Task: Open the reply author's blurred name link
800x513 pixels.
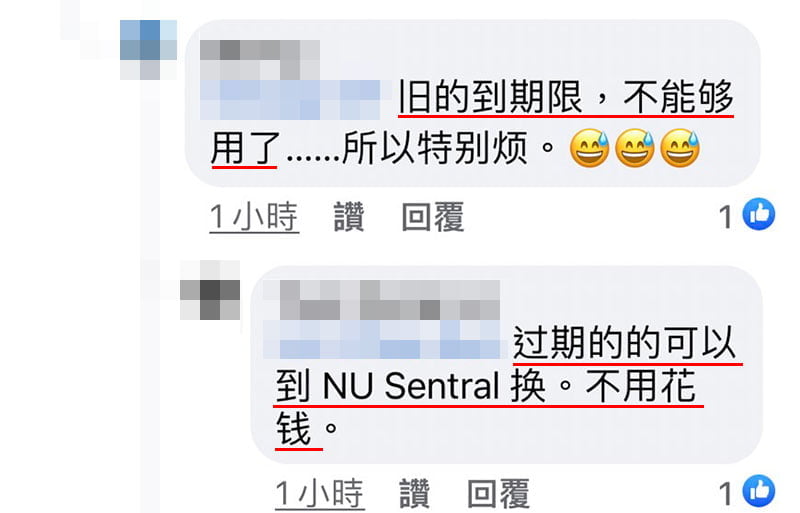Action: [x=390, y=300]
